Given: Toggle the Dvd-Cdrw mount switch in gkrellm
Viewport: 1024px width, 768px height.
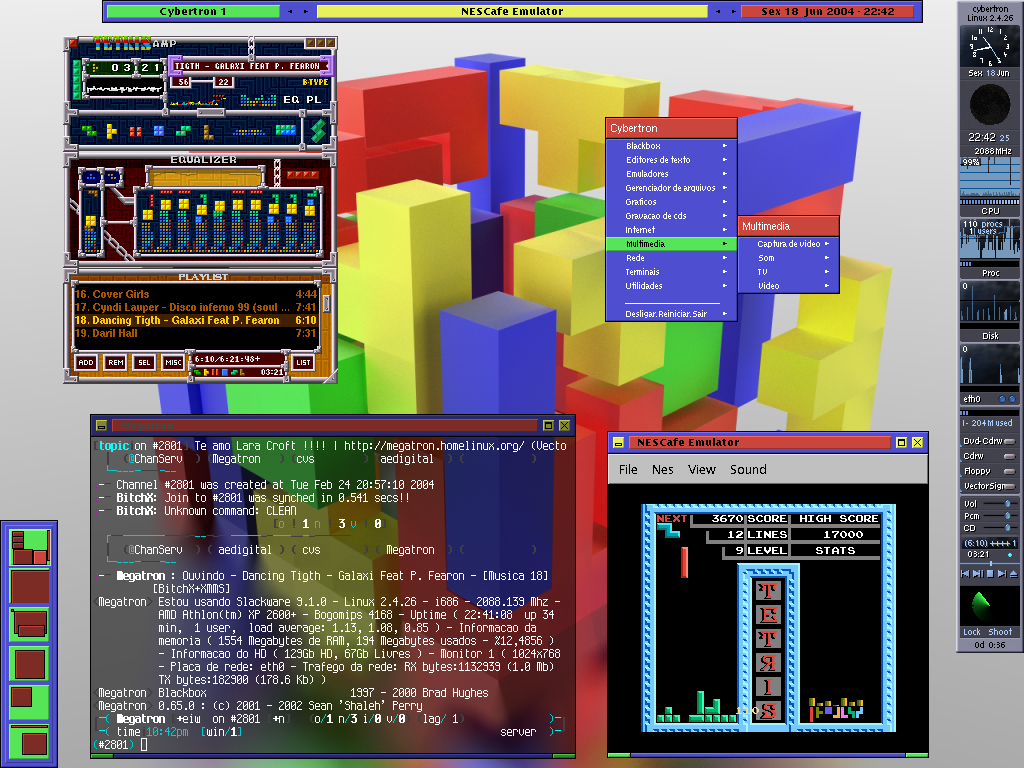Looking at the screenshot, I should pos(1009,441).
